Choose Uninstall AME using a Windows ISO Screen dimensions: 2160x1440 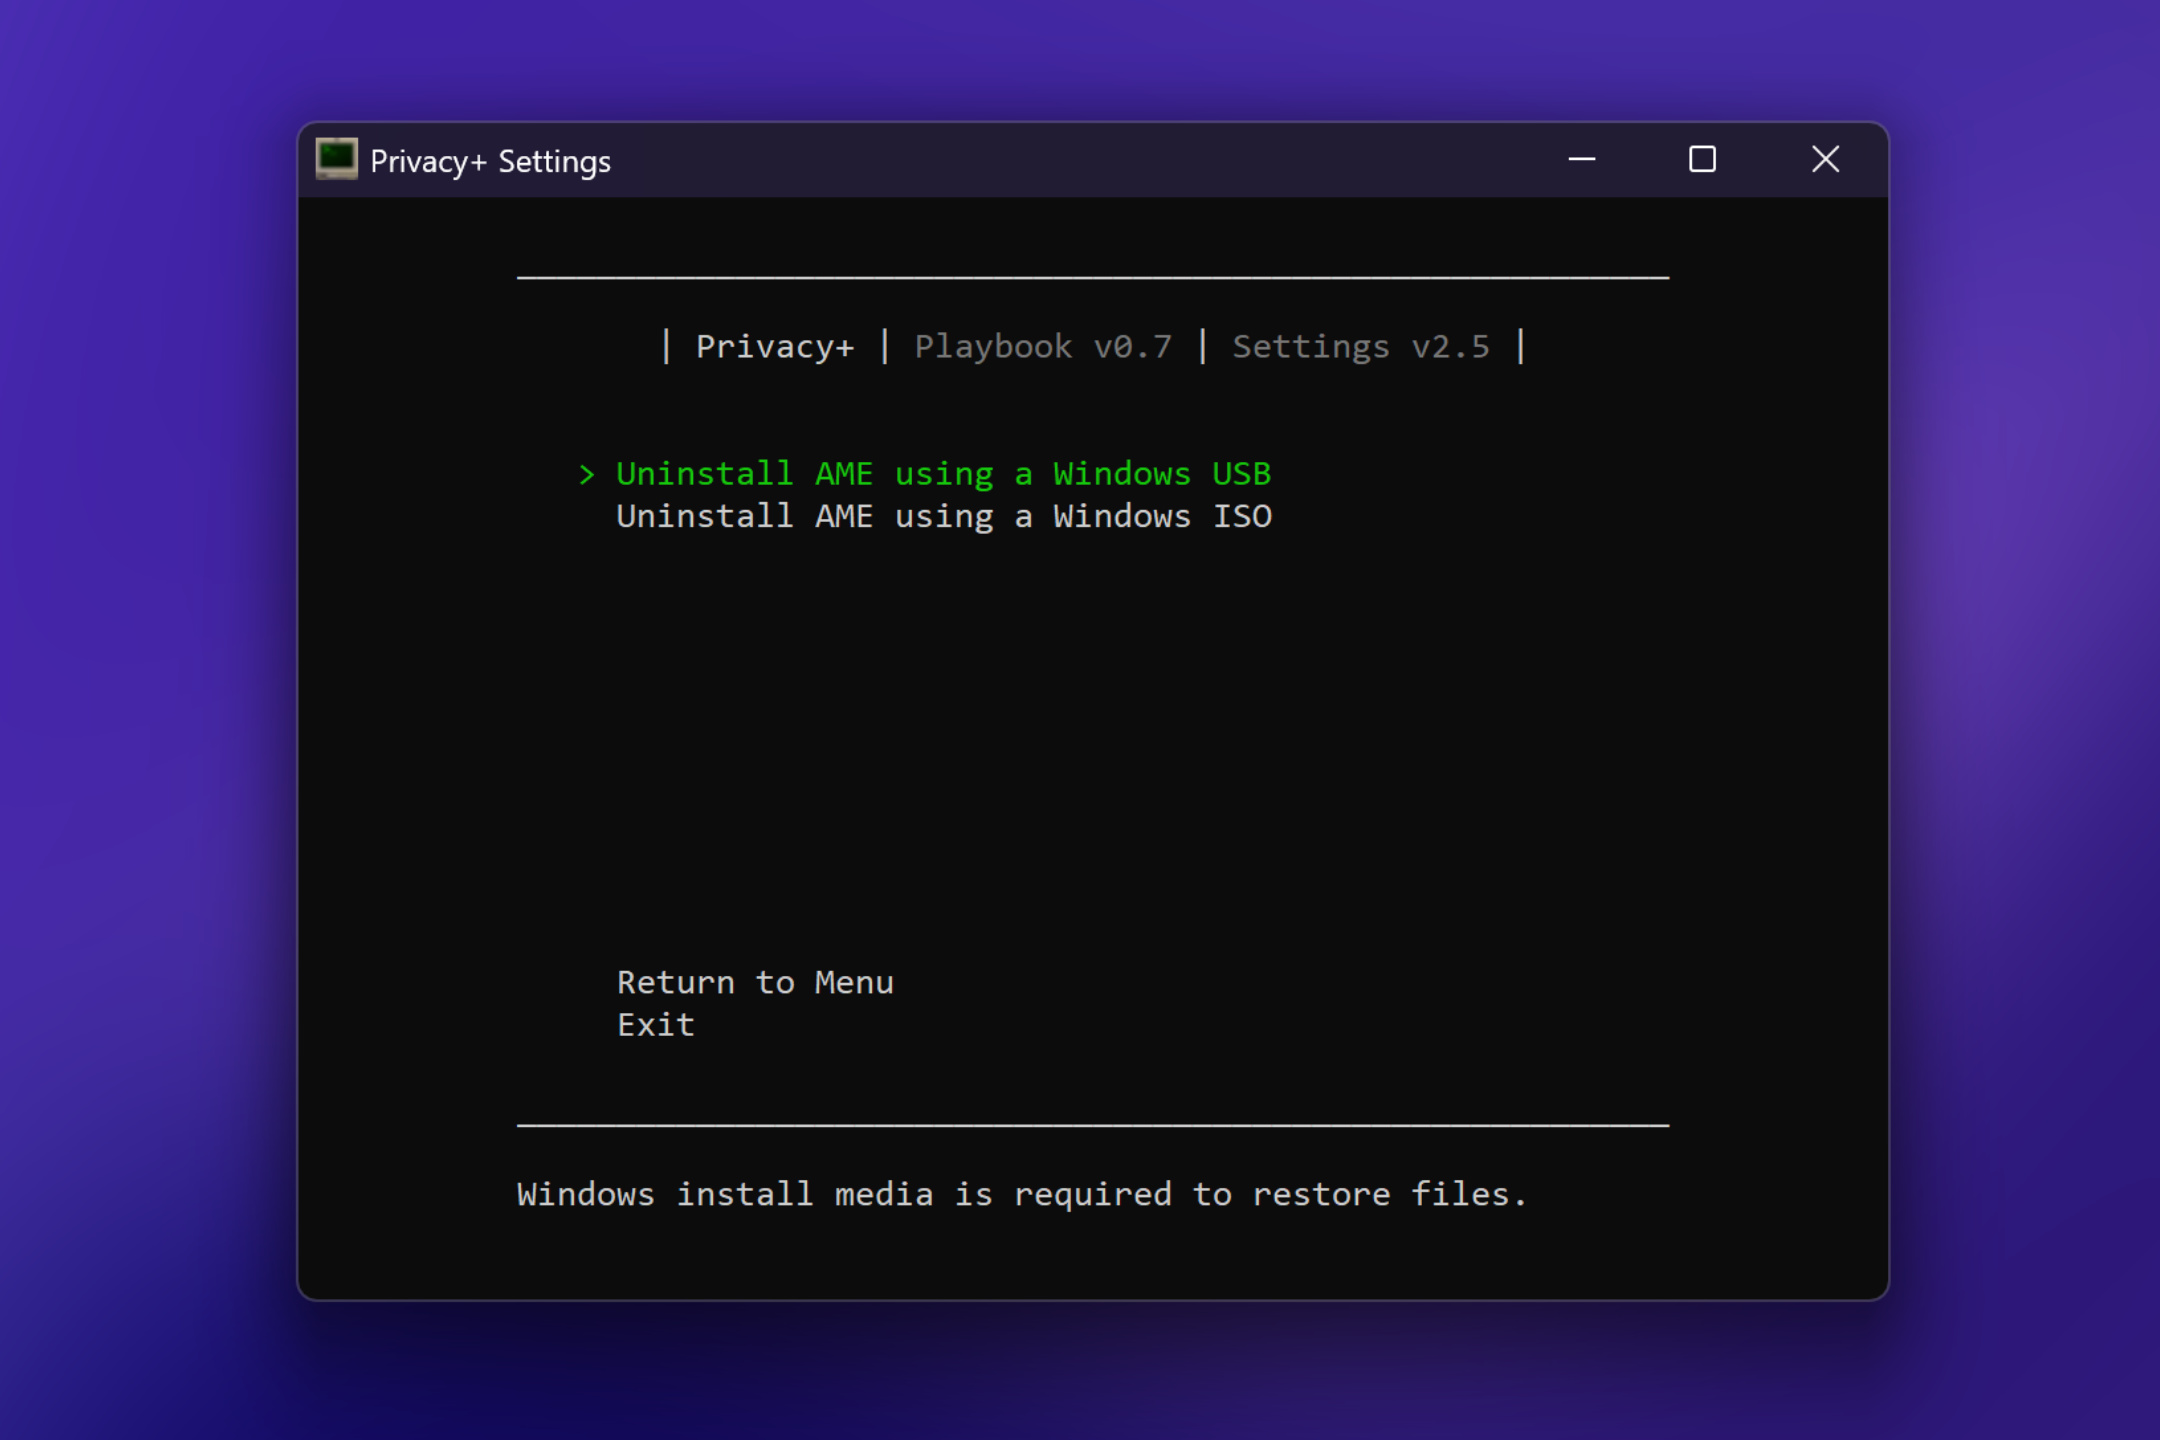[943, 517]
